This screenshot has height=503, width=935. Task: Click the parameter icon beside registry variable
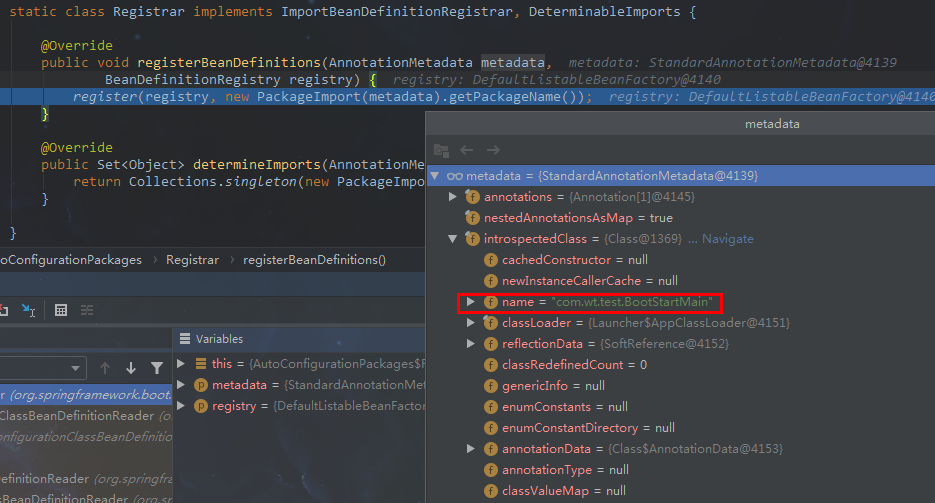[201, 406]
